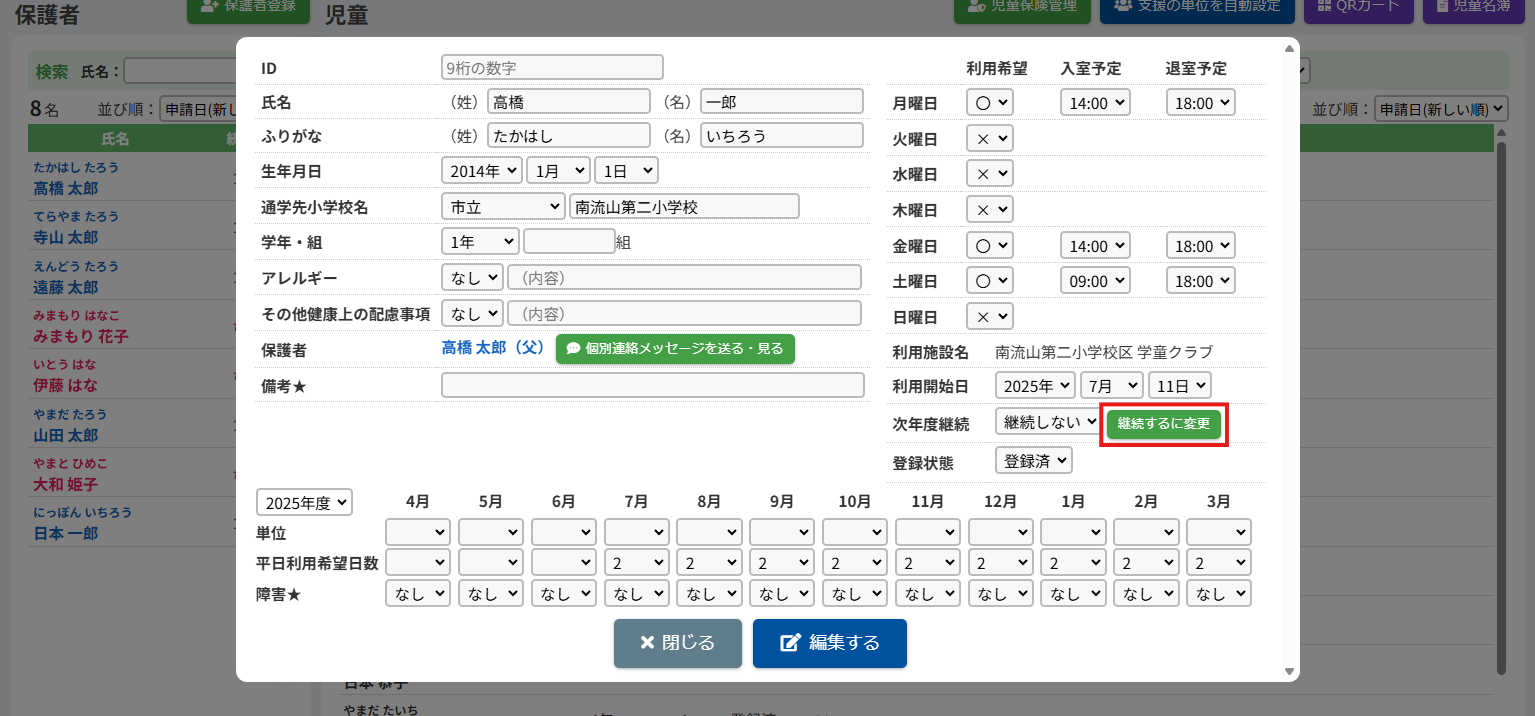Expand the 火曜日 利用希望 dropdown
The height and width of the screenshot is (716, 1535).
pos(989,139)
